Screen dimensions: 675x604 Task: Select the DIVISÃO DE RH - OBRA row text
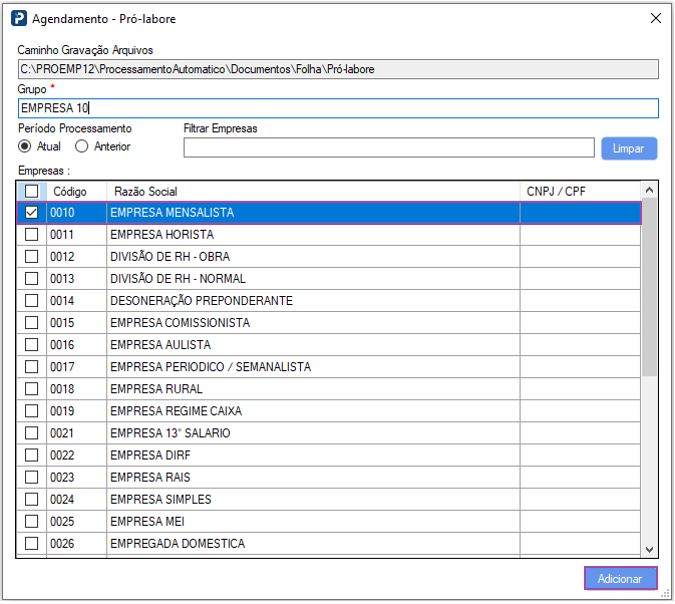[x=170, y=257]
